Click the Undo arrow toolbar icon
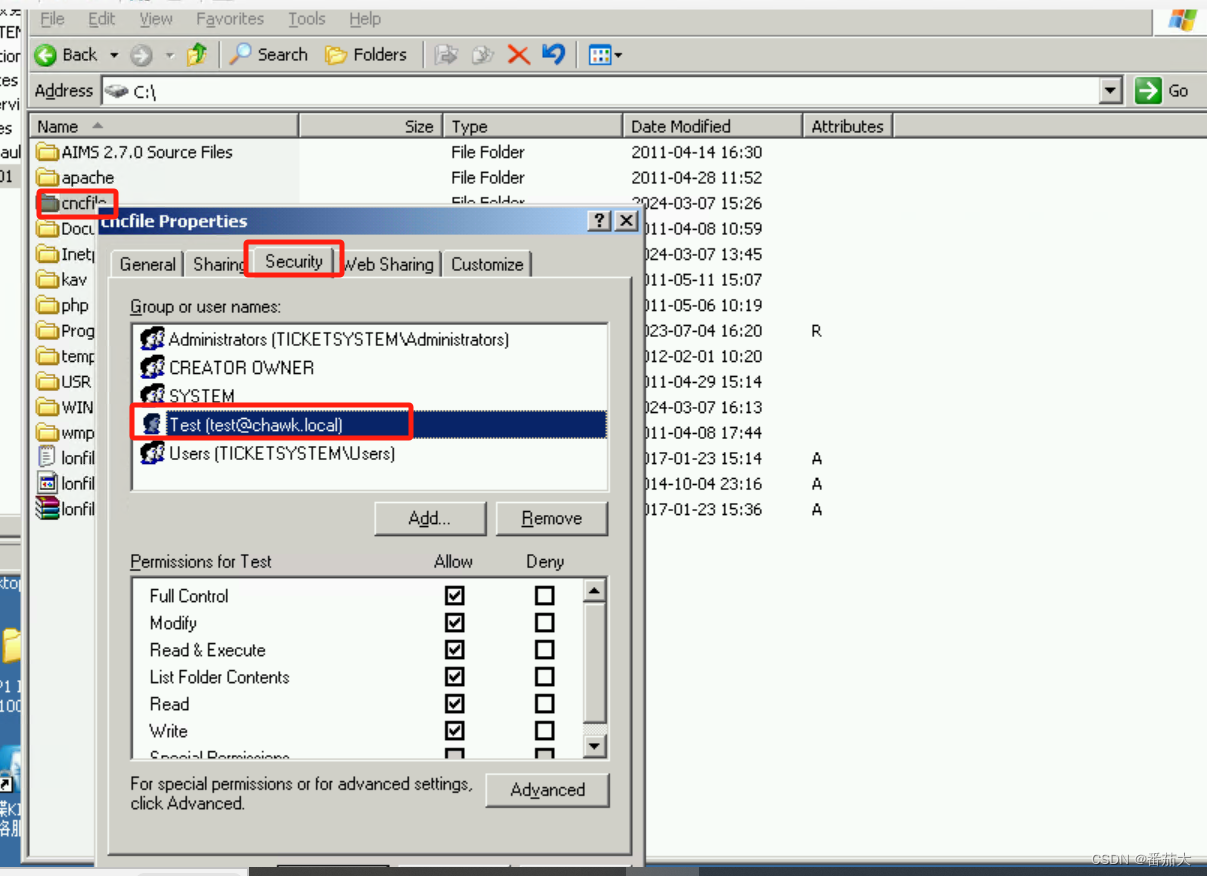Image resolution: width=1207 pixels, height=876 pixels. click(x=553, y=55)
